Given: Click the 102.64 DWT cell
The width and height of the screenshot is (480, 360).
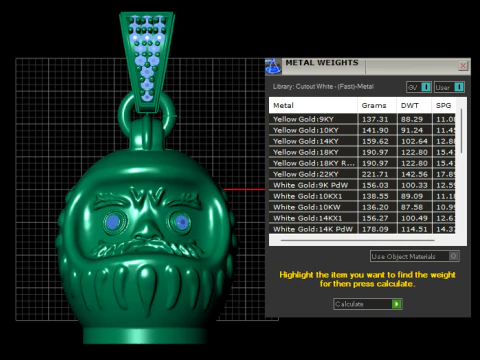Looking at the screenshot, I should (x=414, y=141).
